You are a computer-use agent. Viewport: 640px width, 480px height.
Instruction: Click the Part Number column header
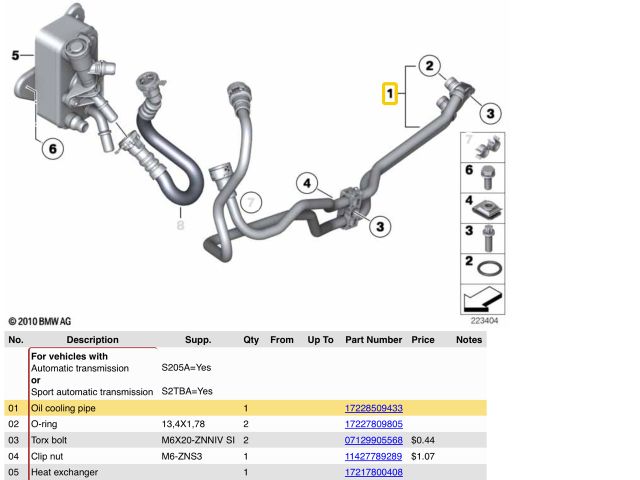[x=373, y=340]
